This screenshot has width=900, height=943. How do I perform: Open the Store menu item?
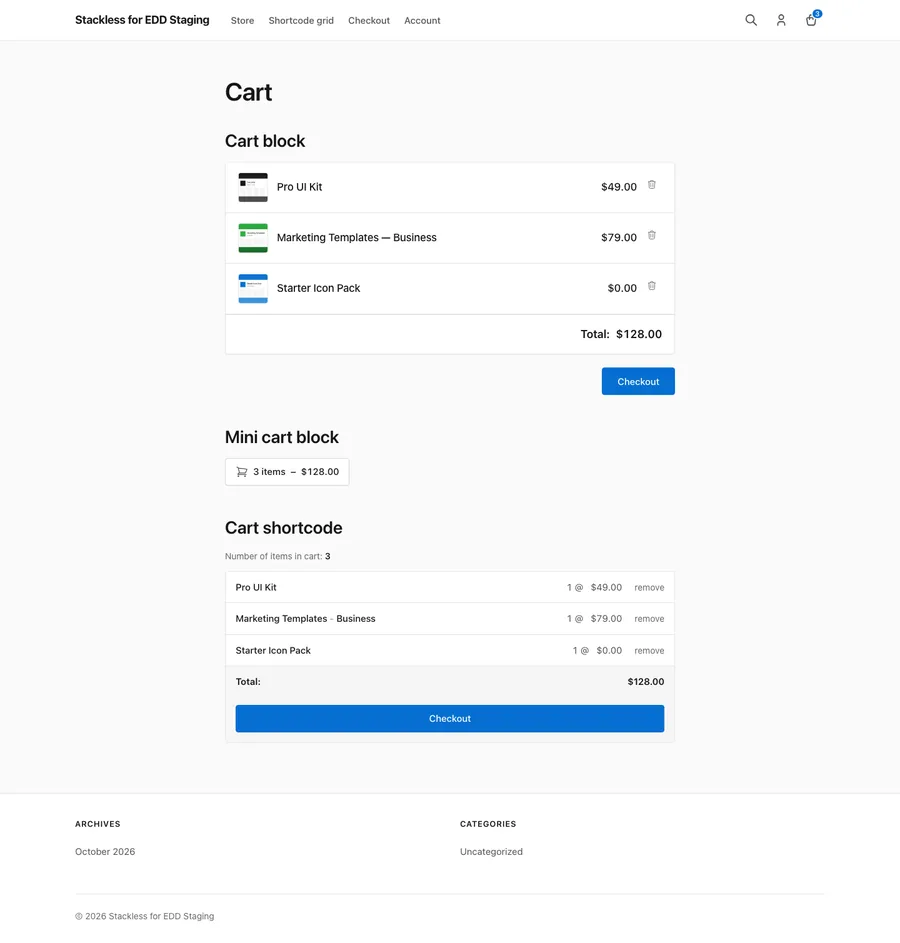pyautogui.click(x=242, y=20)
